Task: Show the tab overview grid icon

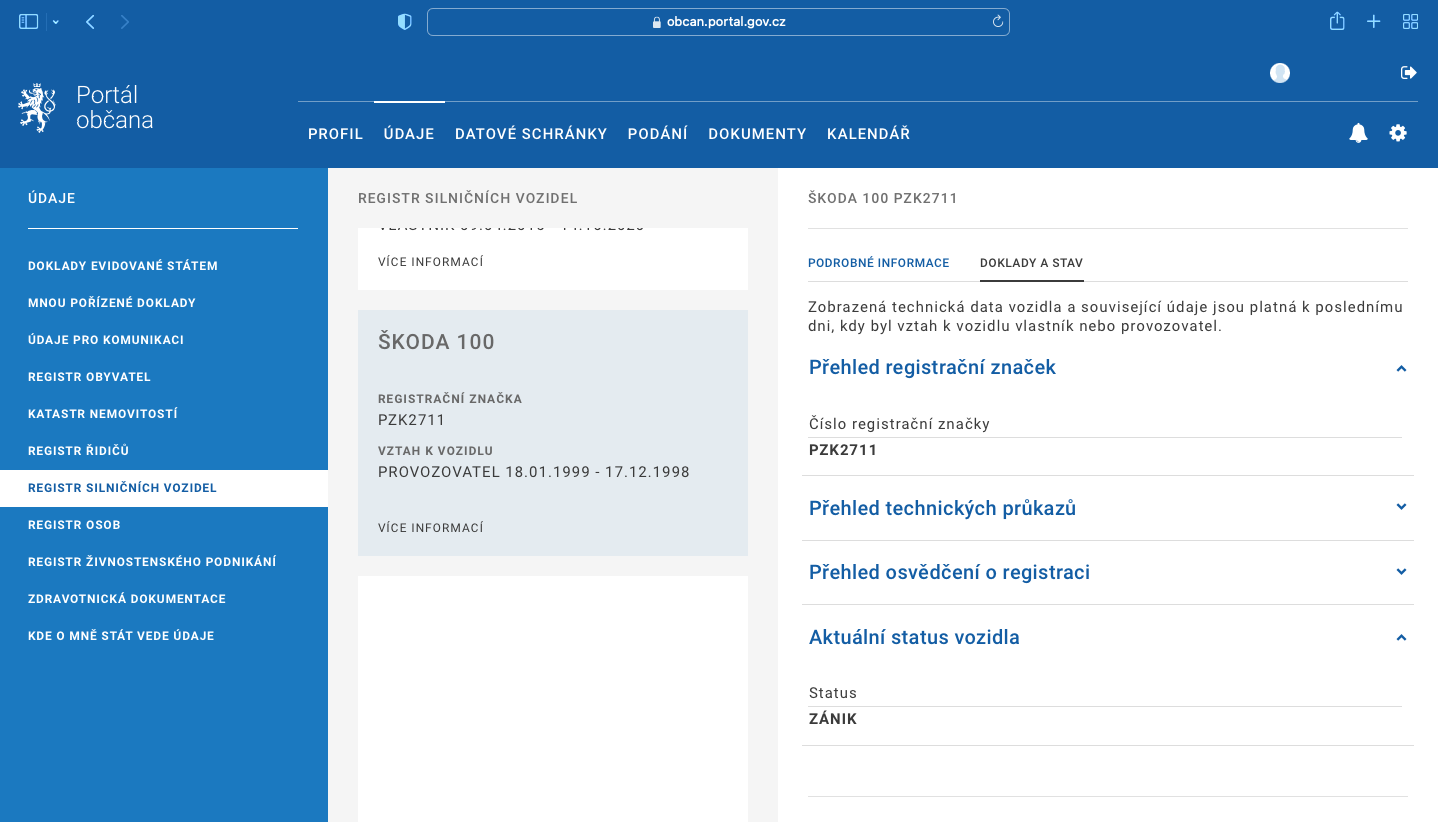Action: 1410,22
